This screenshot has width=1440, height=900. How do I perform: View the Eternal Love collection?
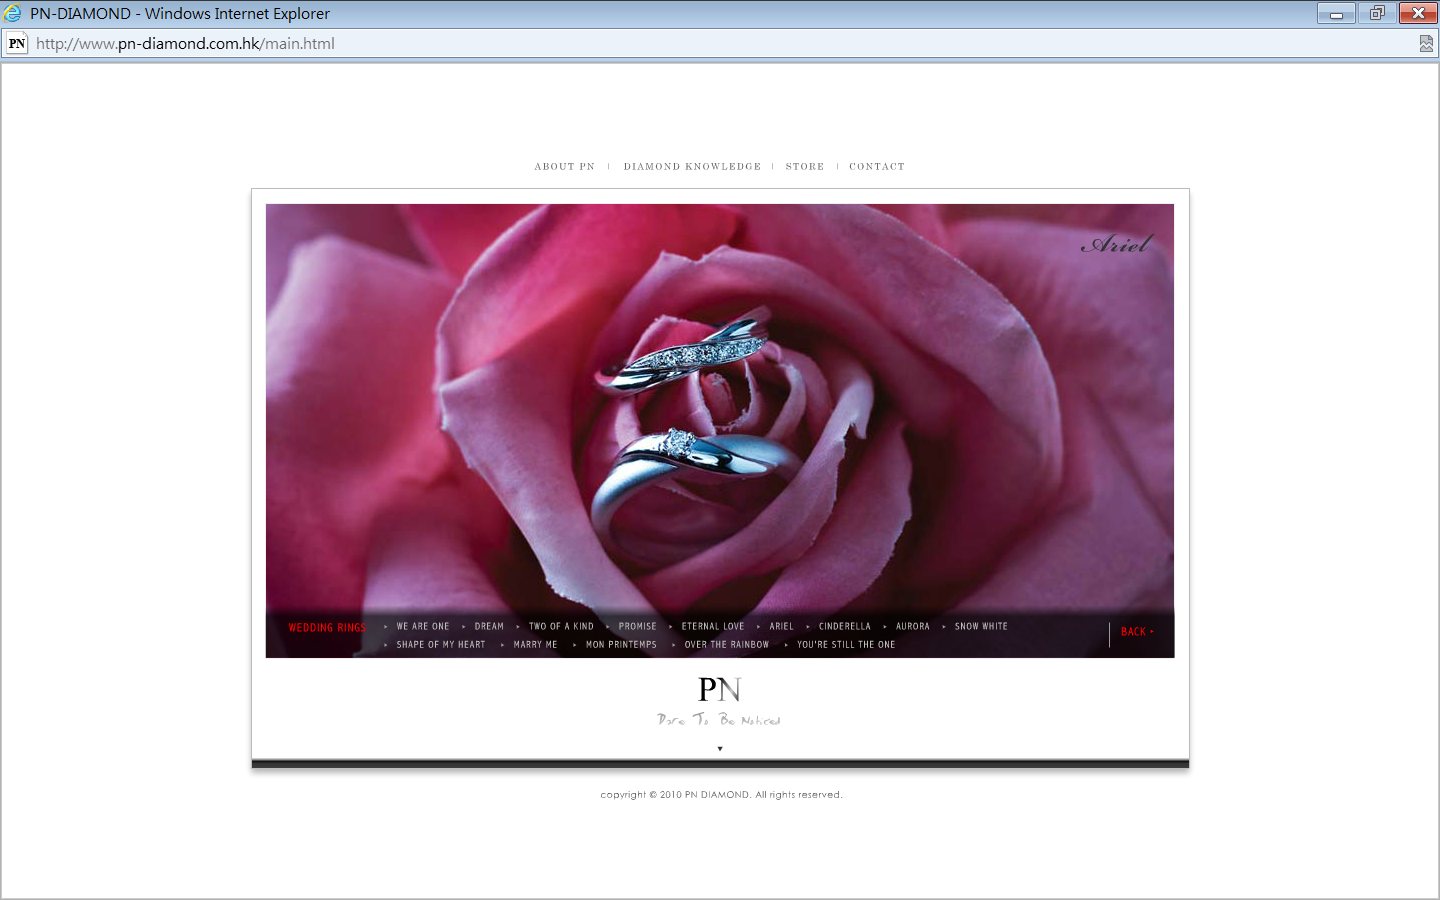coord(713,627)
